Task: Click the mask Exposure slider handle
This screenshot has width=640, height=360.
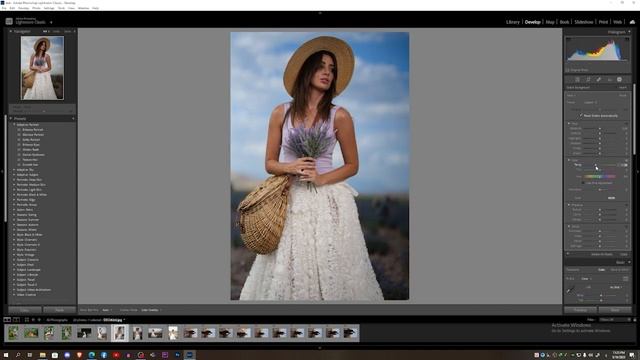Action: 600,128
